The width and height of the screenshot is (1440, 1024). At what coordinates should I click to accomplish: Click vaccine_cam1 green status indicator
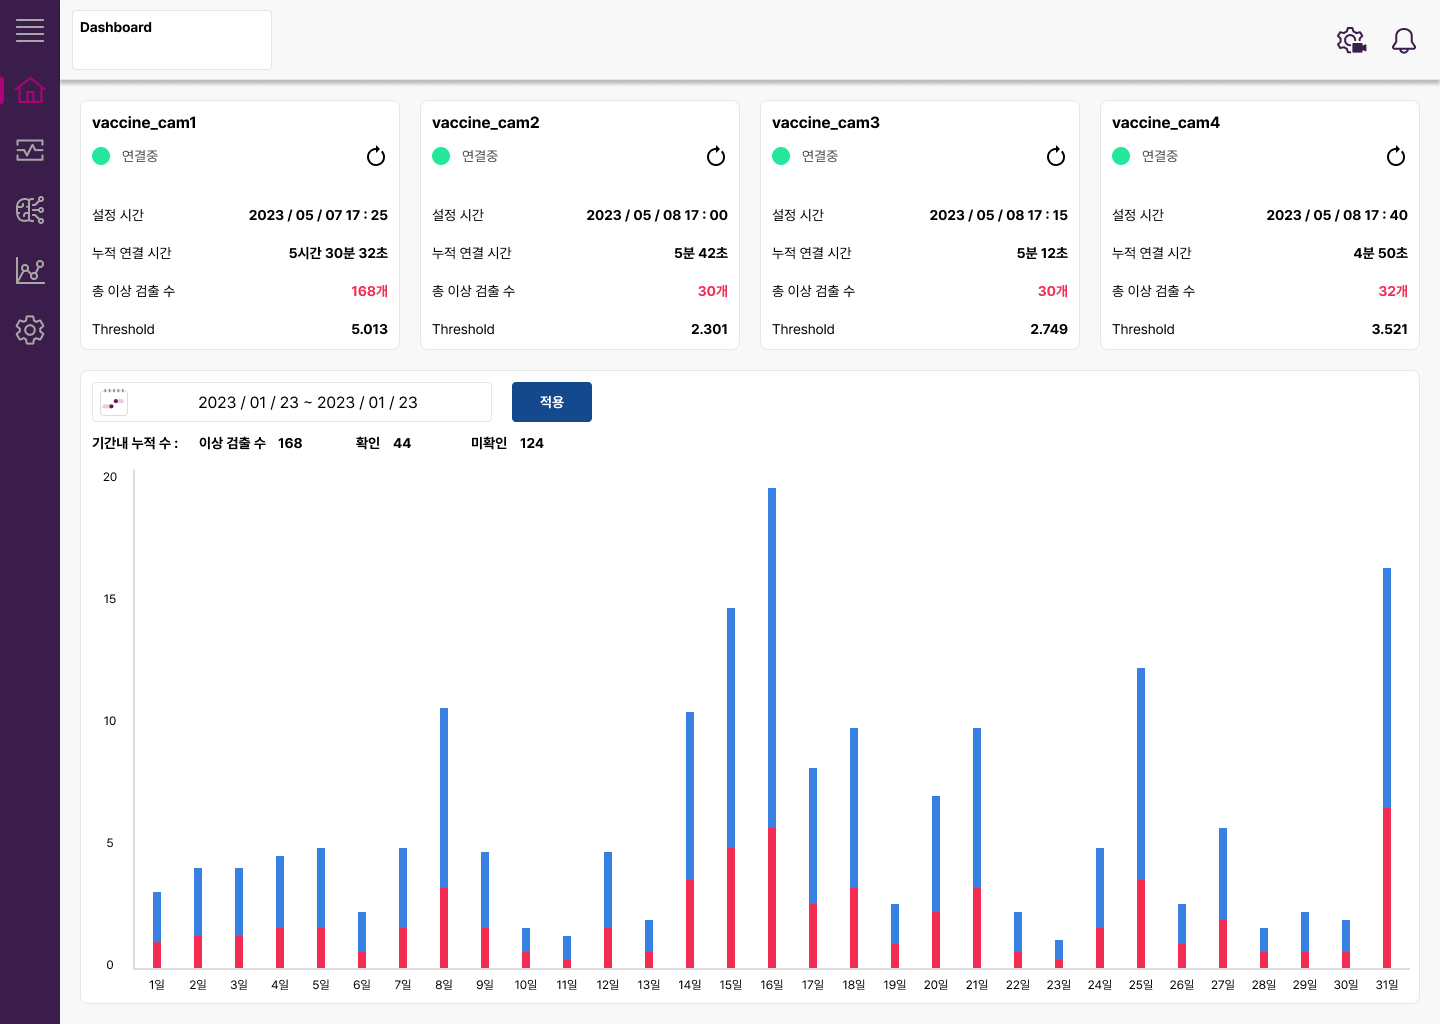tap(101, 156)
